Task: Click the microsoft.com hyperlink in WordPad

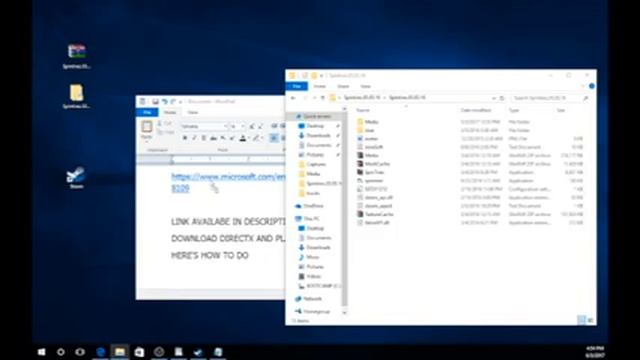Action: 228,182
